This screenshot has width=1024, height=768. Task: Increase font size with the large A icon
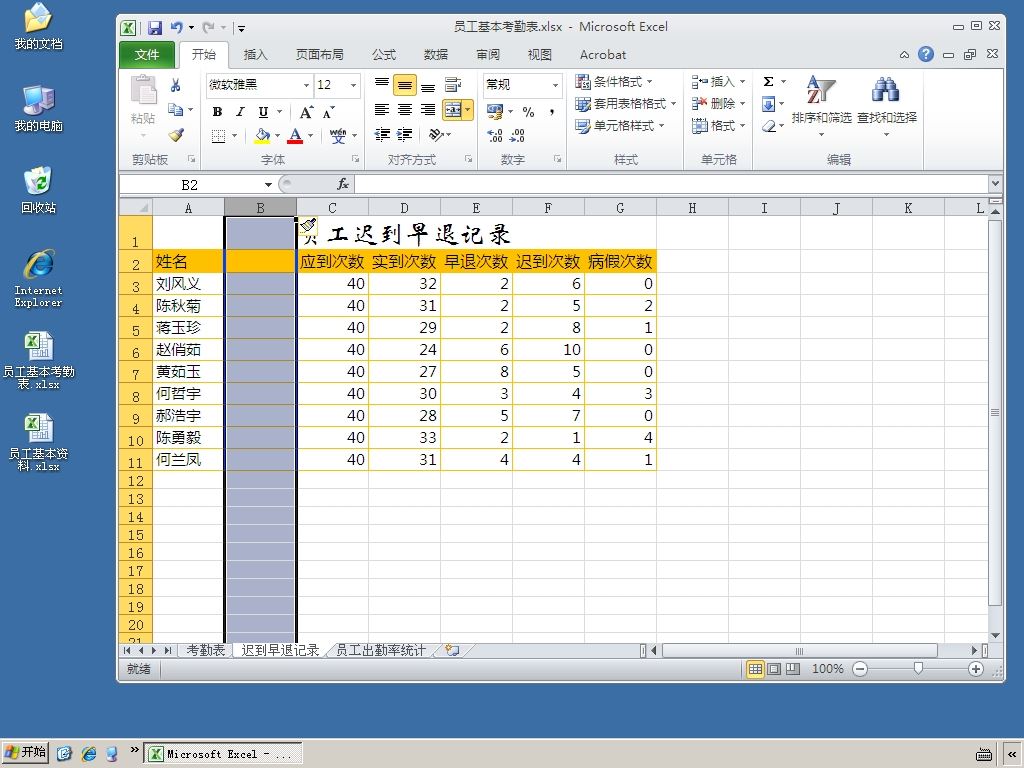(x=306, y=112)
